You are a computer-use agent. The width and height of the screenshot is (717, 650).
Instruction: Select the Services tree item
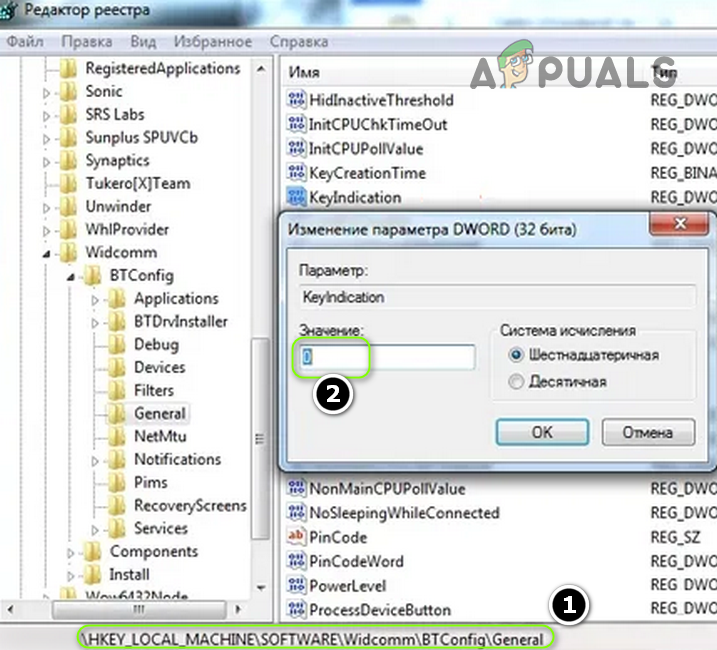click(161, 528)
